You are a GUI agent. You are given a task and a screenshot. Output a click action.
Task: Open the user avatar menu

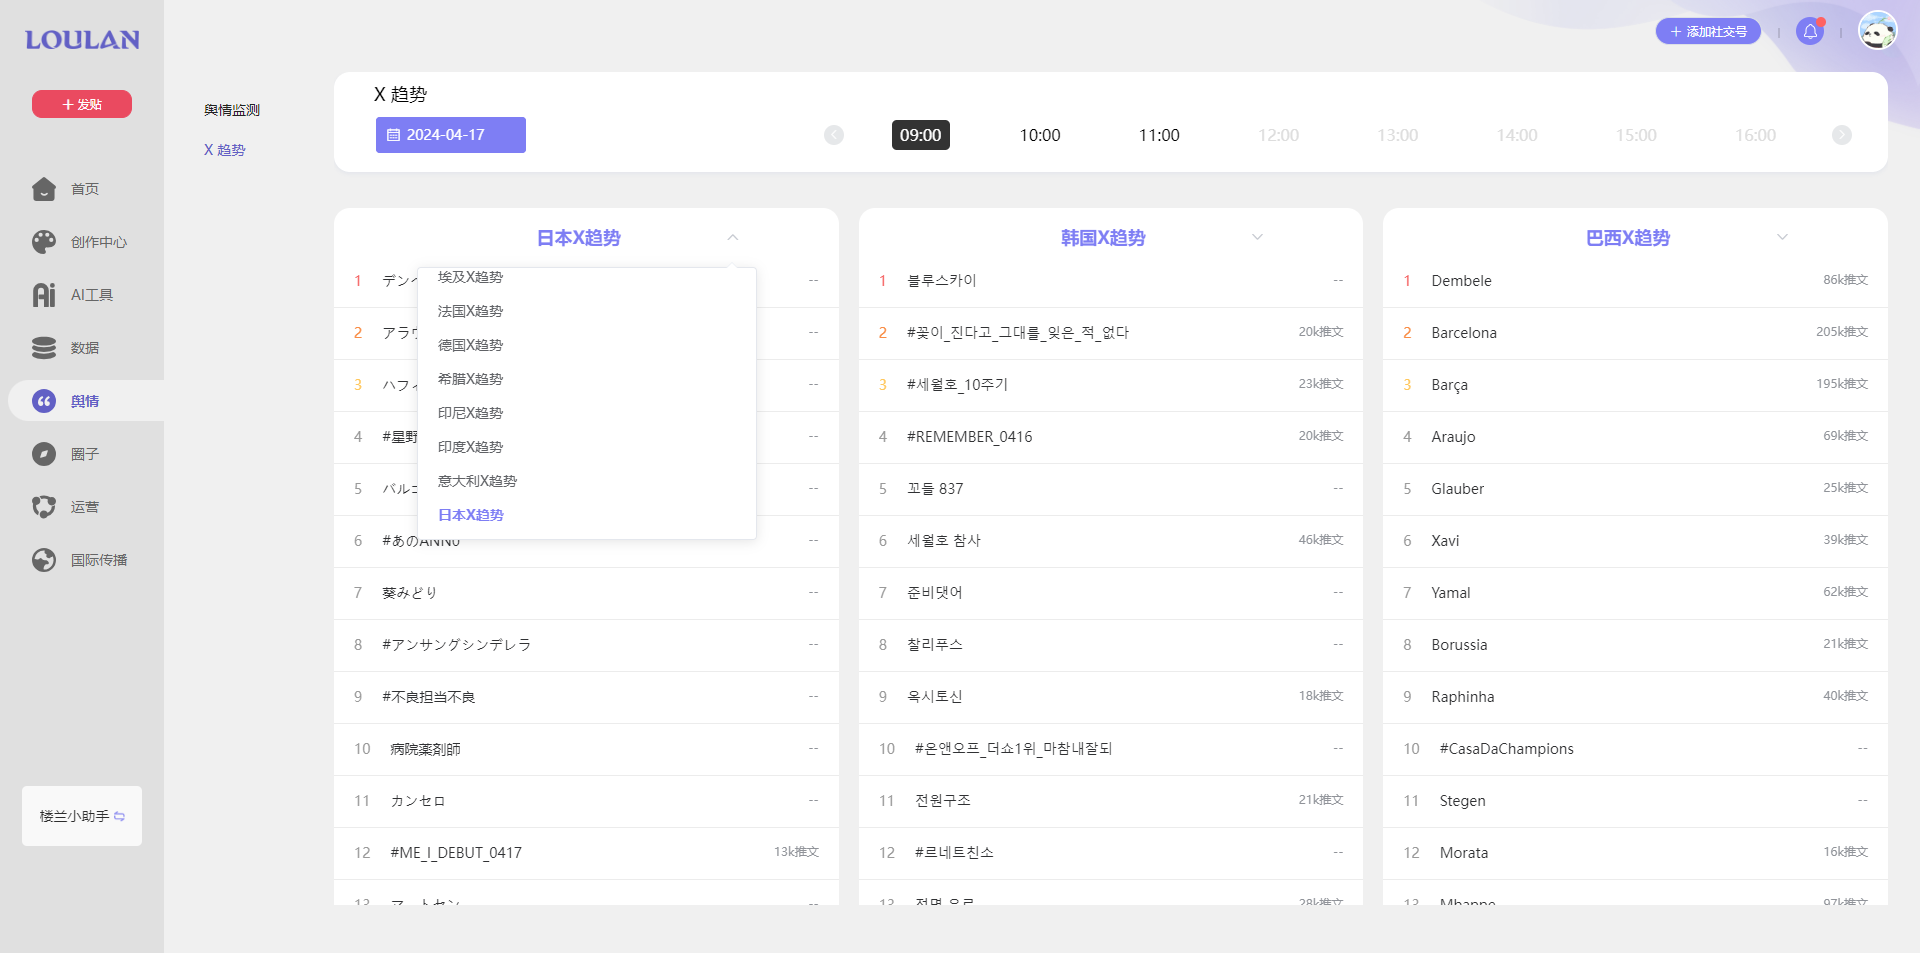[1877, 31]
